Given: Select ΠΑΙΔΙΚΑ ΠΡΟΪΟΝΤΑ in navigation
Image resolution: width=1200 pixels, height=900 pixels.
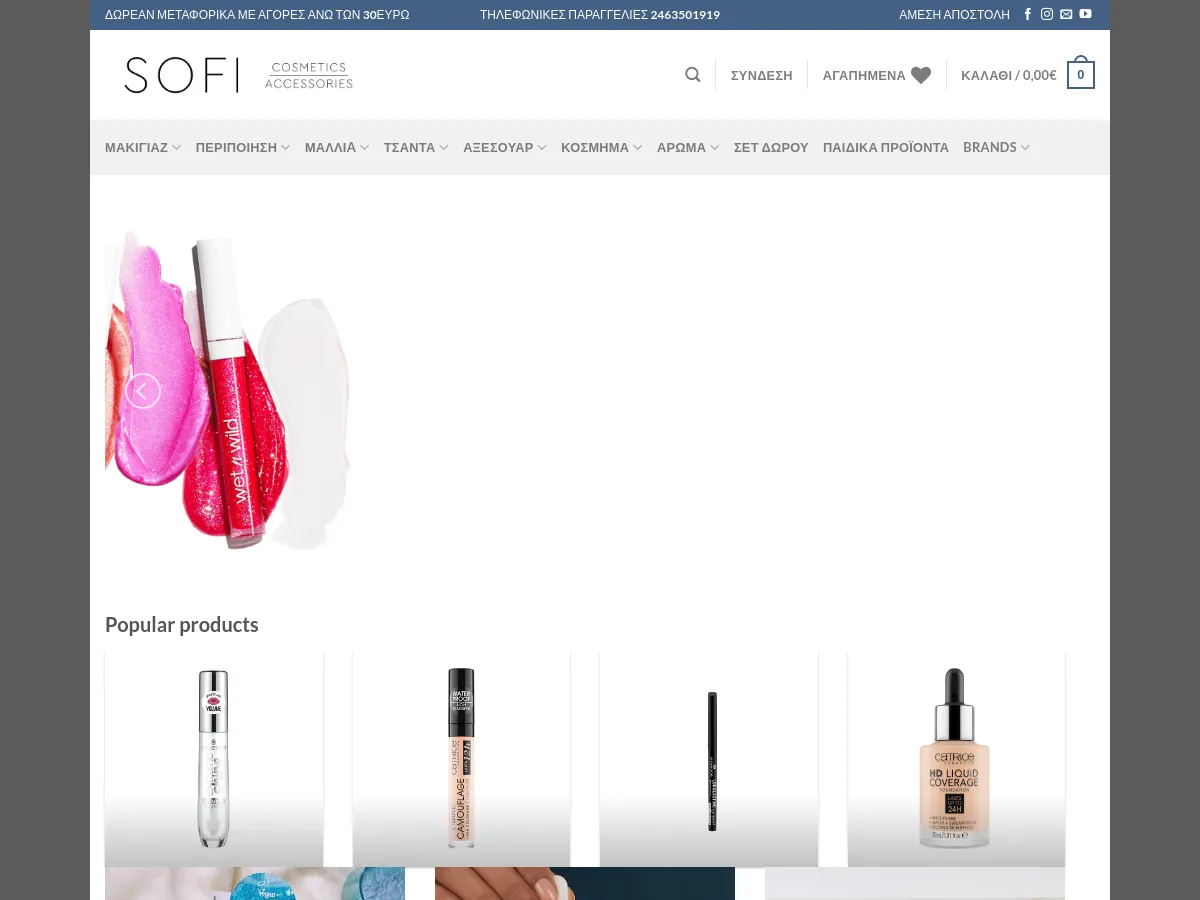Looking at the screenshot, I should tap(885, 147).
